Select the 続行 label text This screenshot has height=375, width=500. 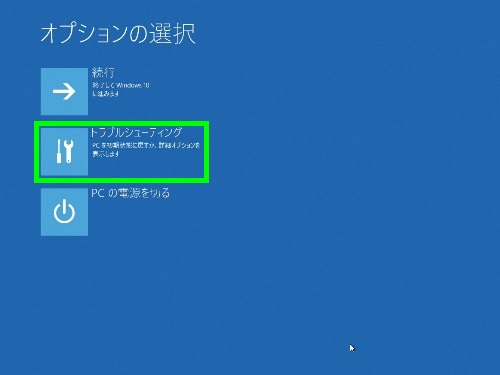(103, 73)
